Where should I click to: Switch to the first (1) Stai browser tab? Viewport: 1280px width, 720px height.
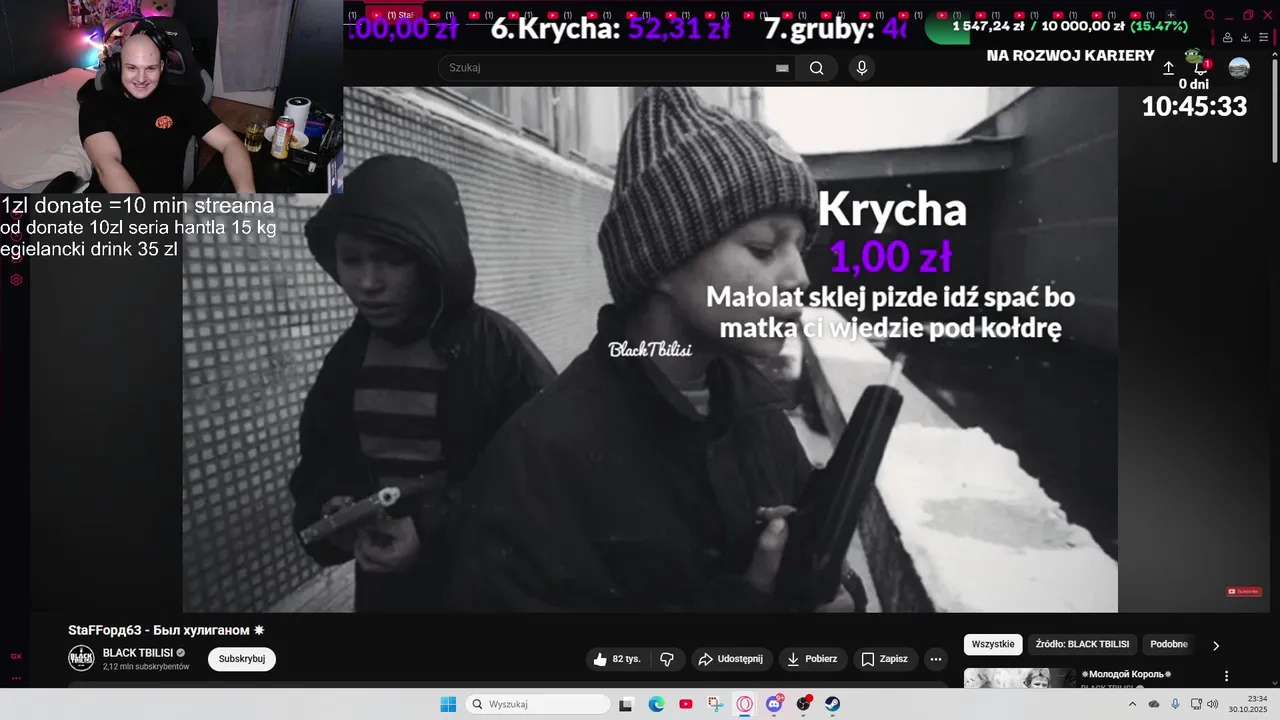point(395,15)
